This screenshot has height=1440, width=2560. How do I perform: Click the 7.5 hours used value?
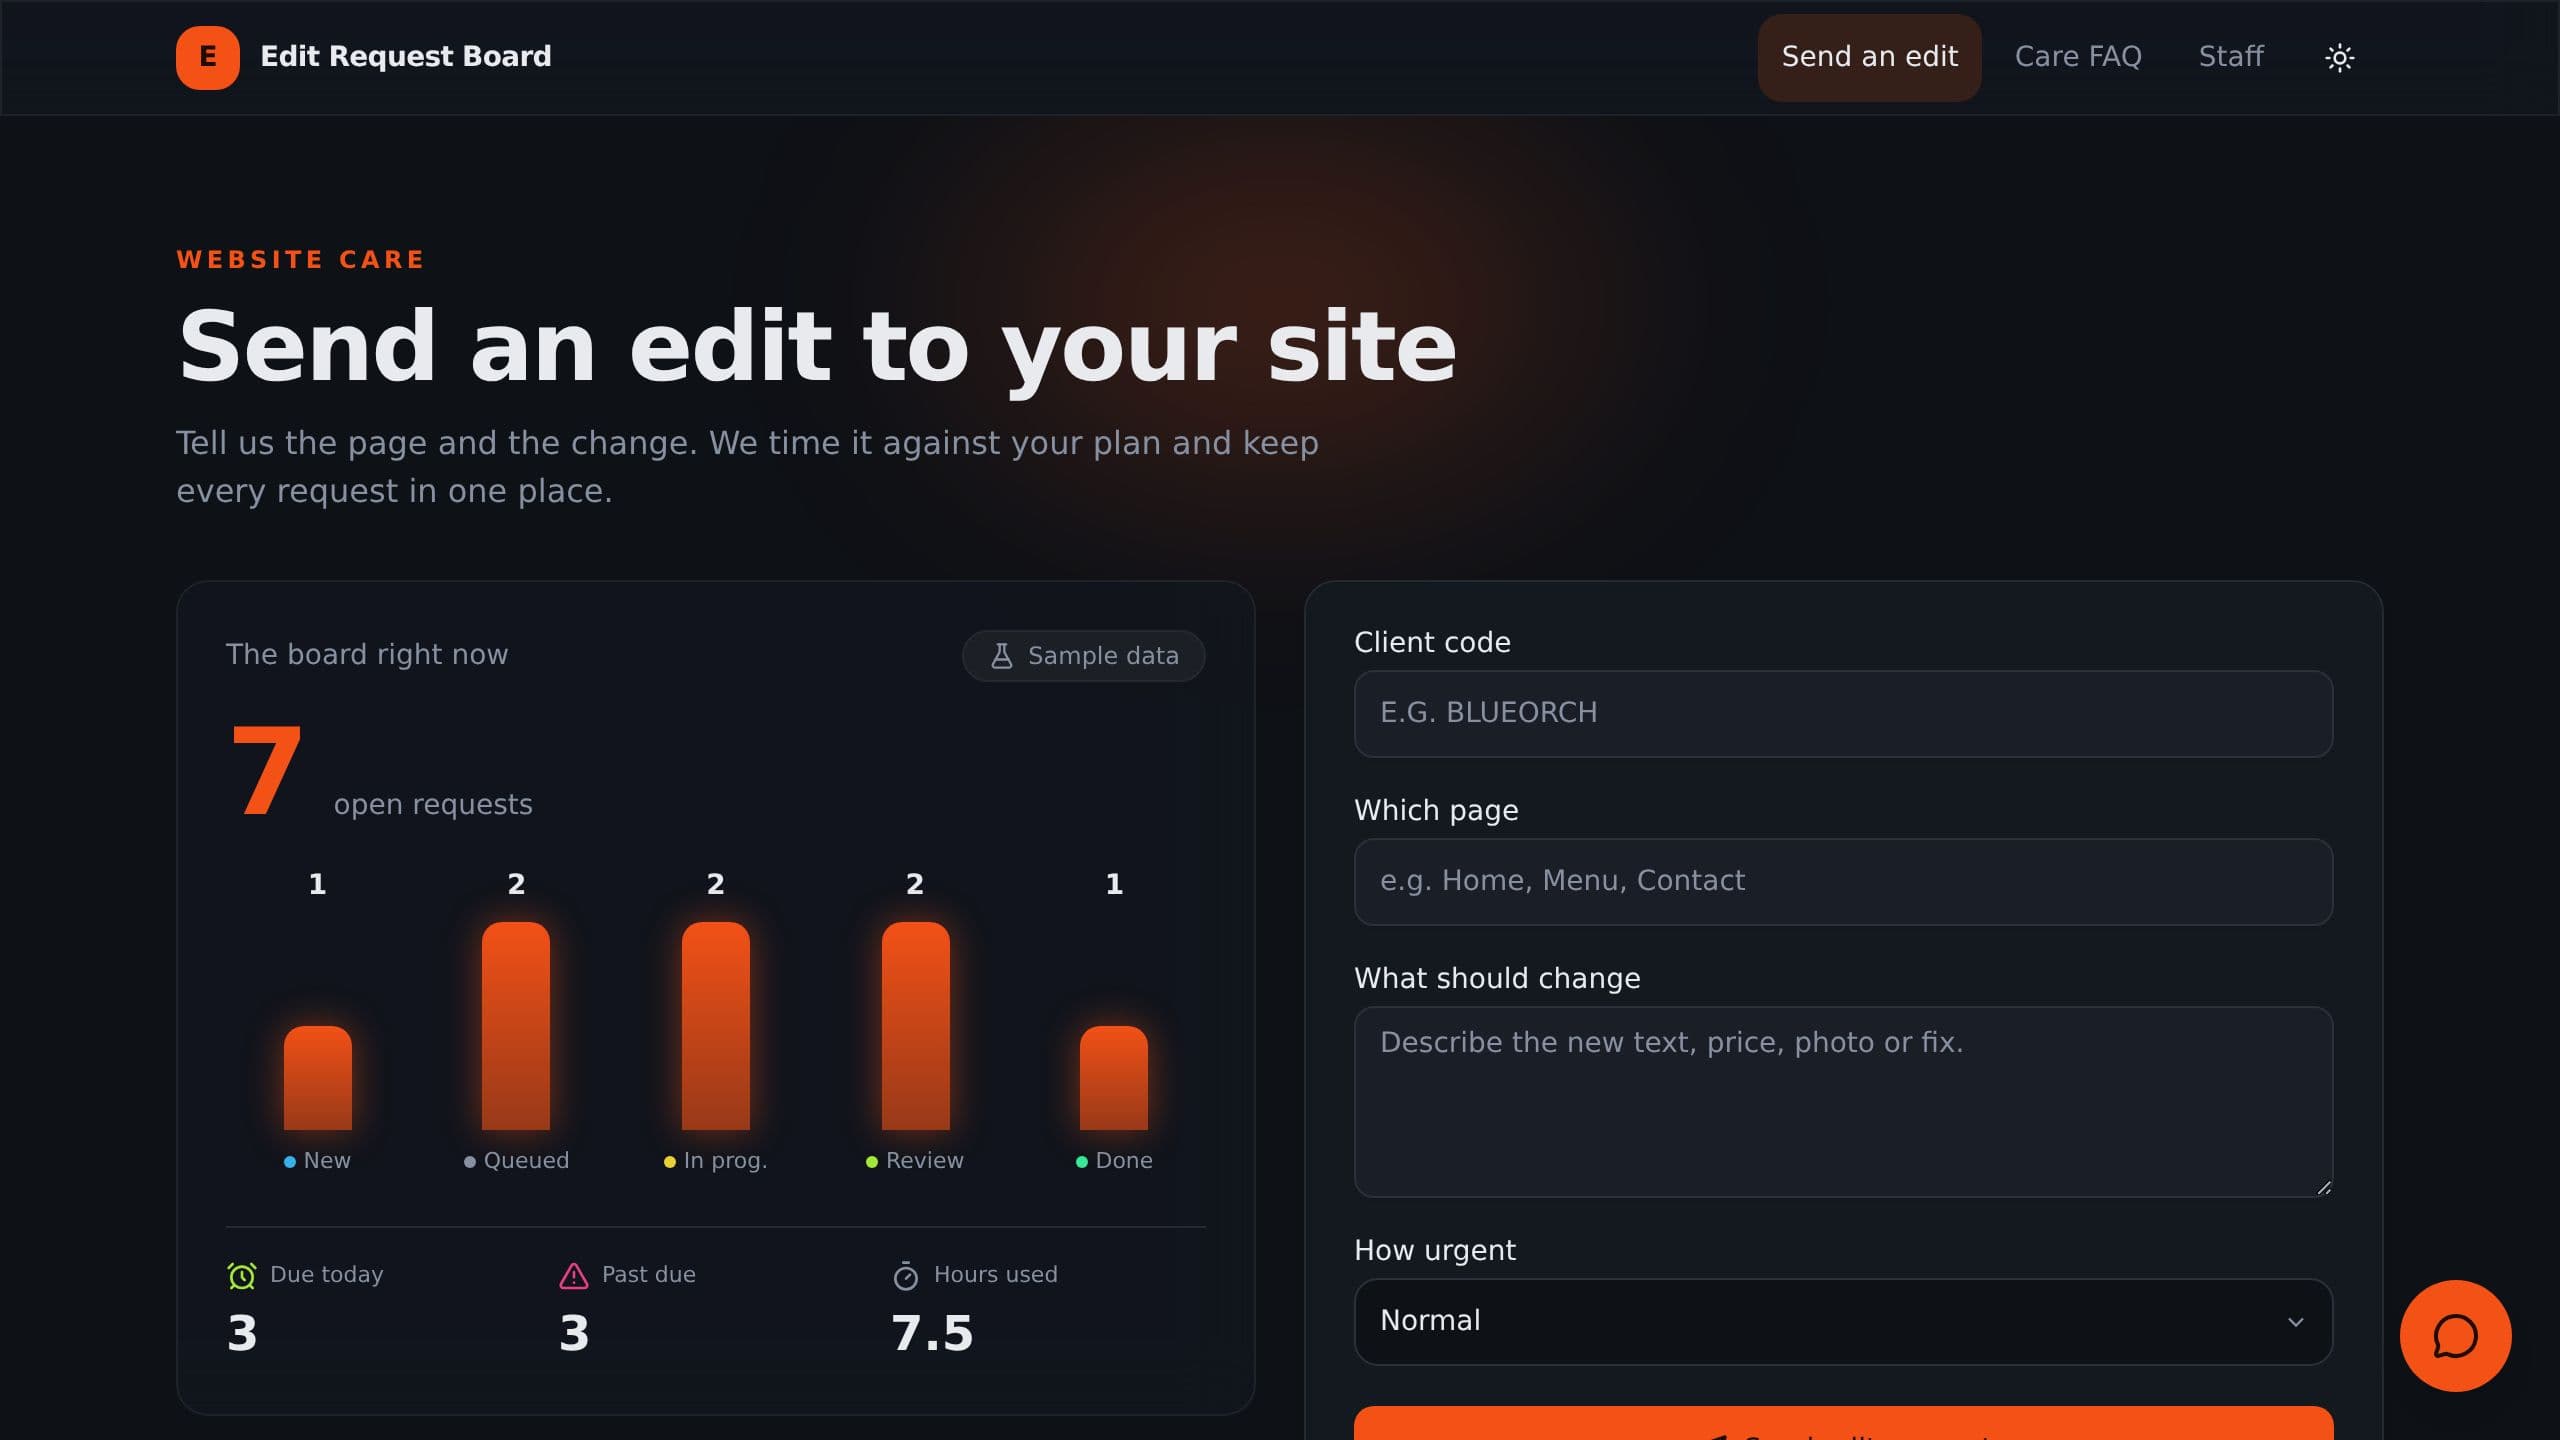[x=932, y=1333]
